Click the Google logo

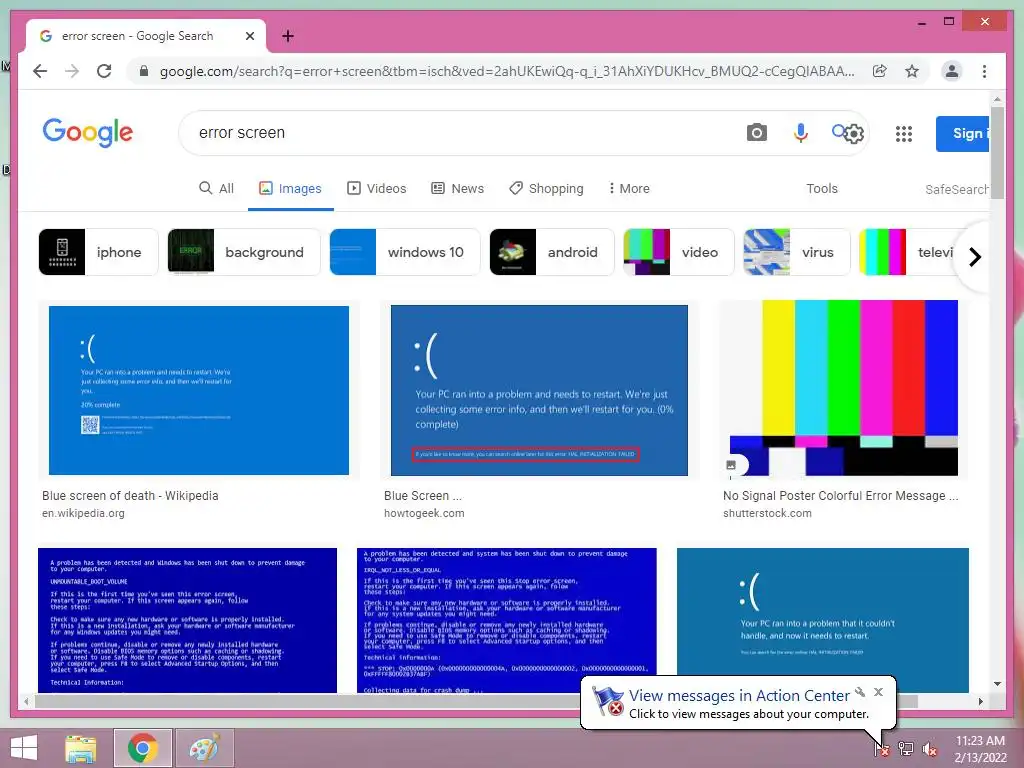coord(88,133)
